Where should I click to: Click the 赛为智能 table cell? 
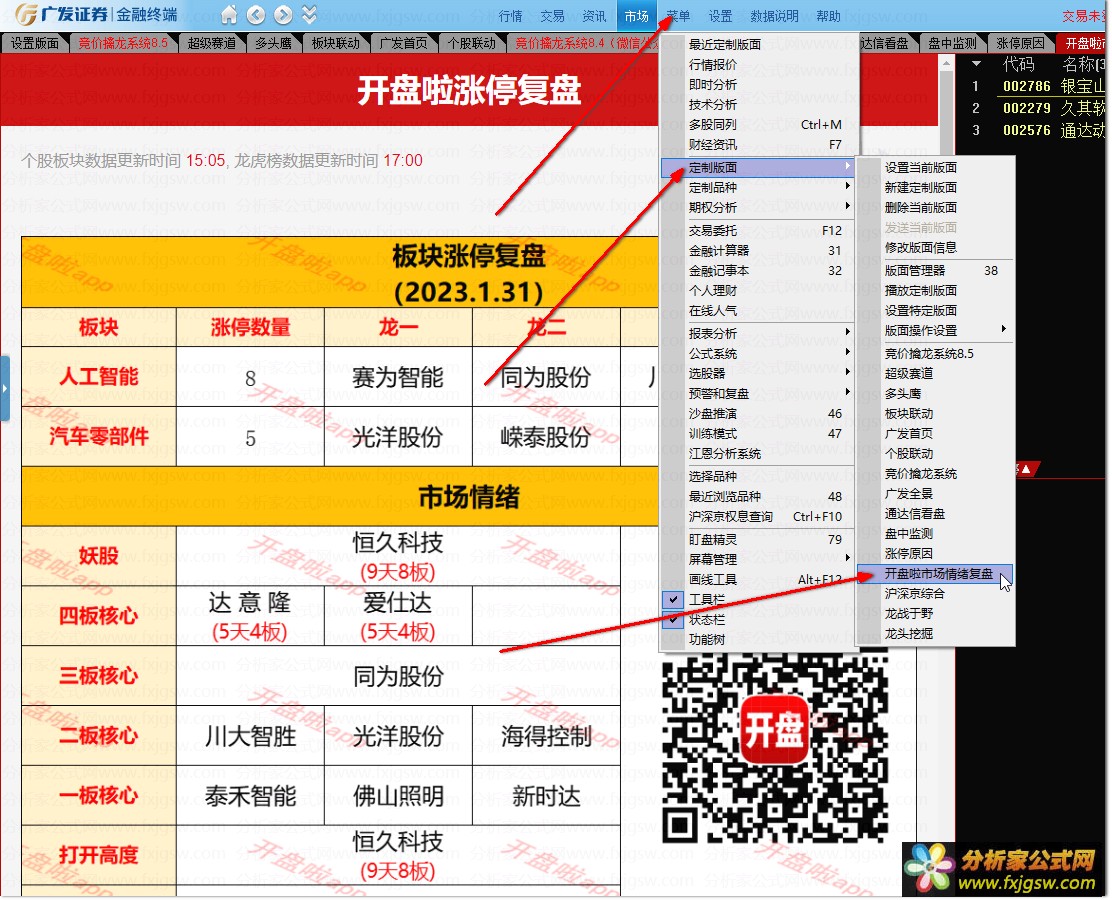tap(398, 378)
